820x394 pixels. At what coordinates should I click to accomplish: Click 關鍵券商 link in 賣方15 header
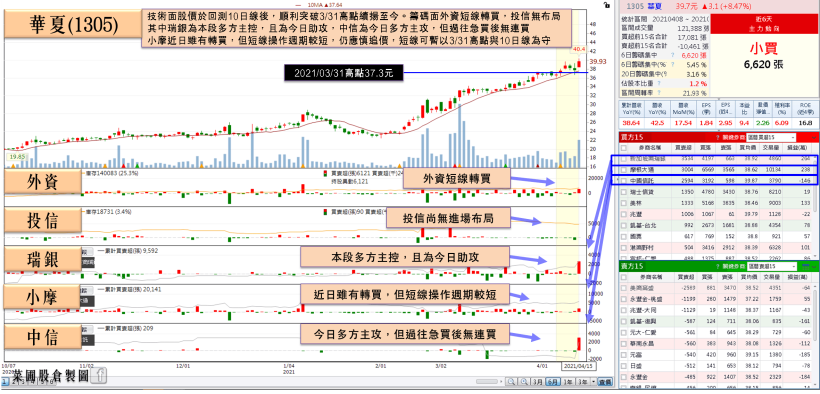734,266
